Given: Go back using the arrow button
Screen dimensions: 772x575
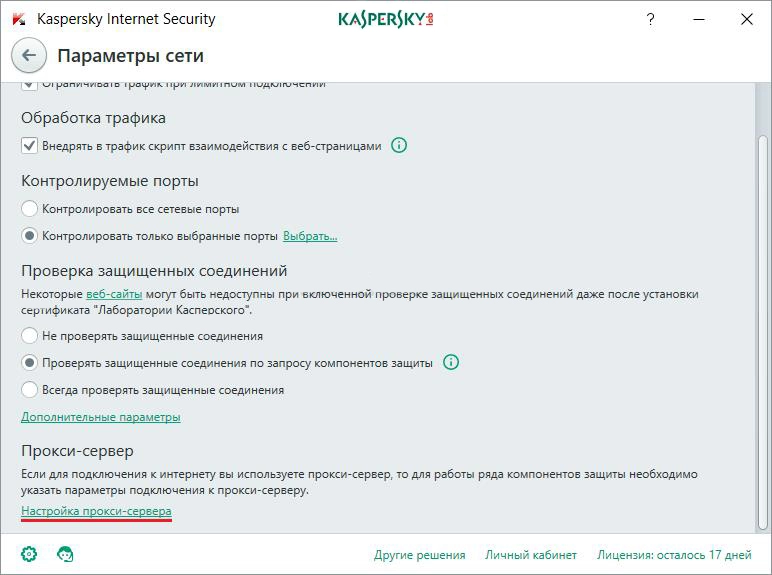Looking at the screenshot, I should (x=29, y=55).
